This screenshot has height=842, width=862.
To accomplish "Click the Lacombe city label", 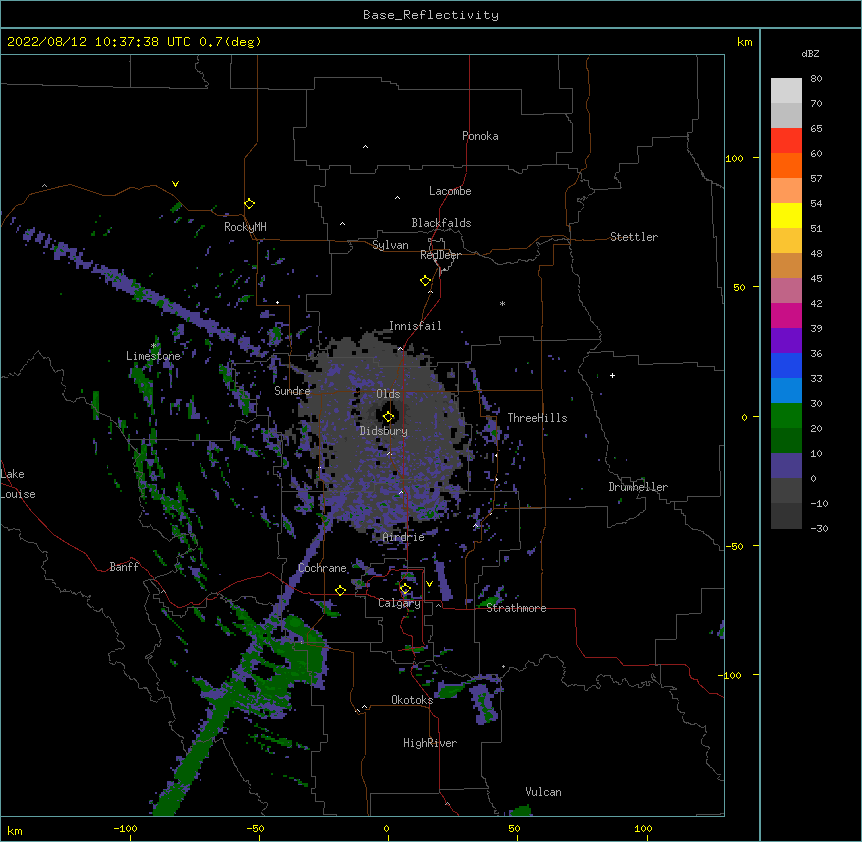I will 450,191.
